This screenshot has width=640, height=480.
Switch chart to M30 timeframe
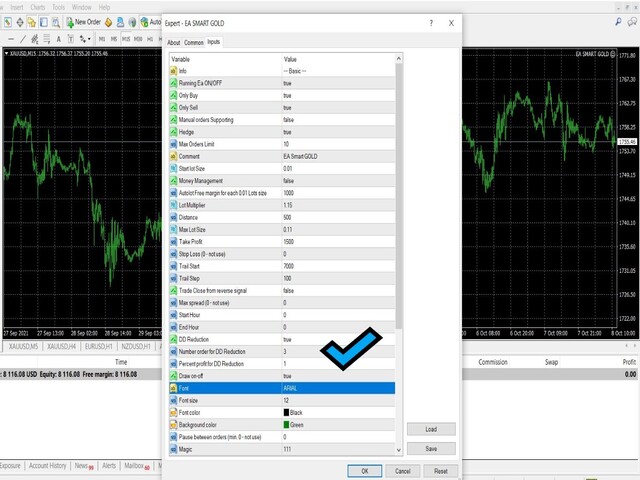click(138, 39)
